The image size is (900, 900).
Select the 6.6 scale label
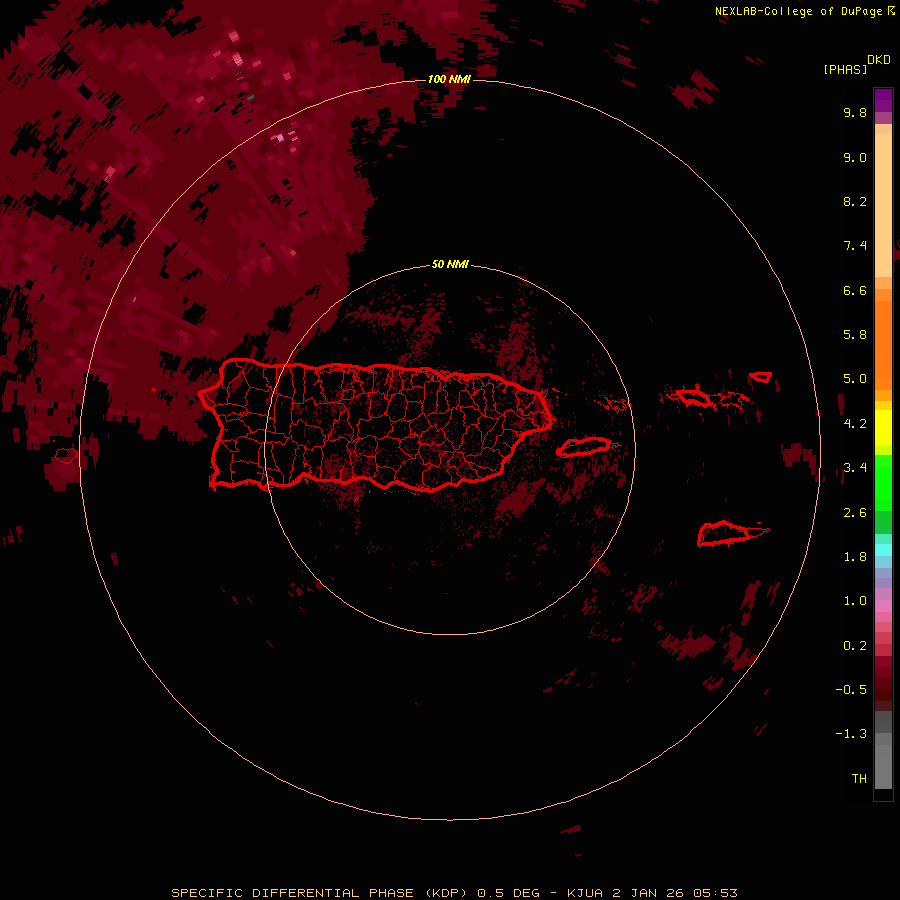click(855, 291)
